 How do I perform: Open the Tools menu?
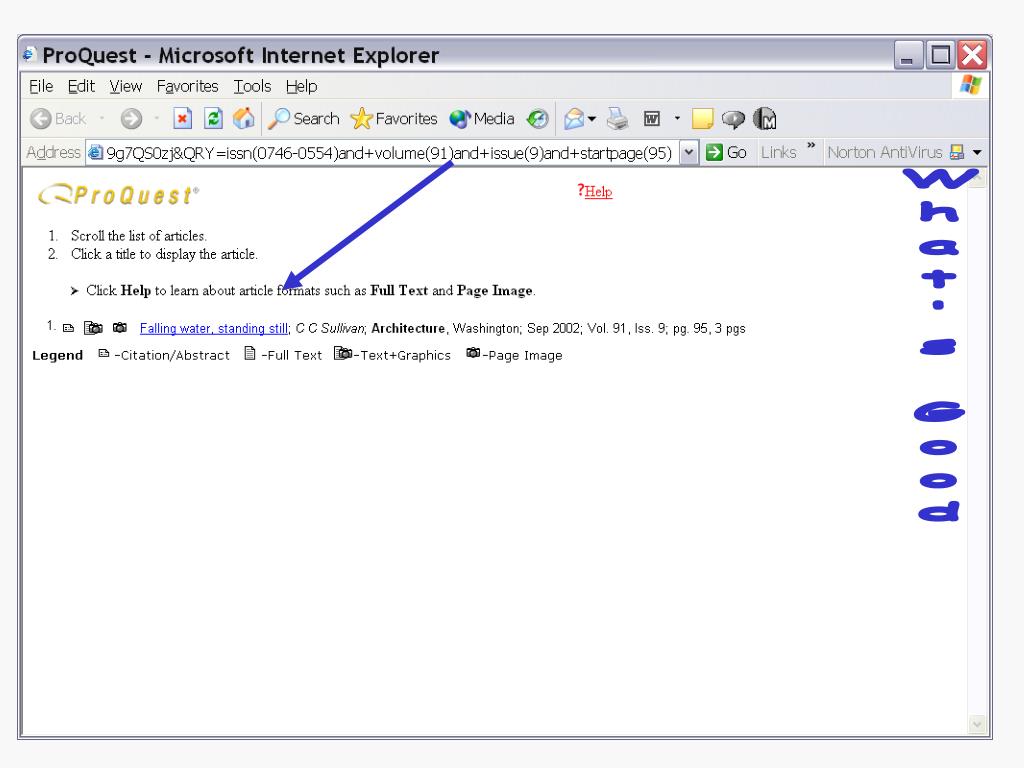tap(252, 86)
